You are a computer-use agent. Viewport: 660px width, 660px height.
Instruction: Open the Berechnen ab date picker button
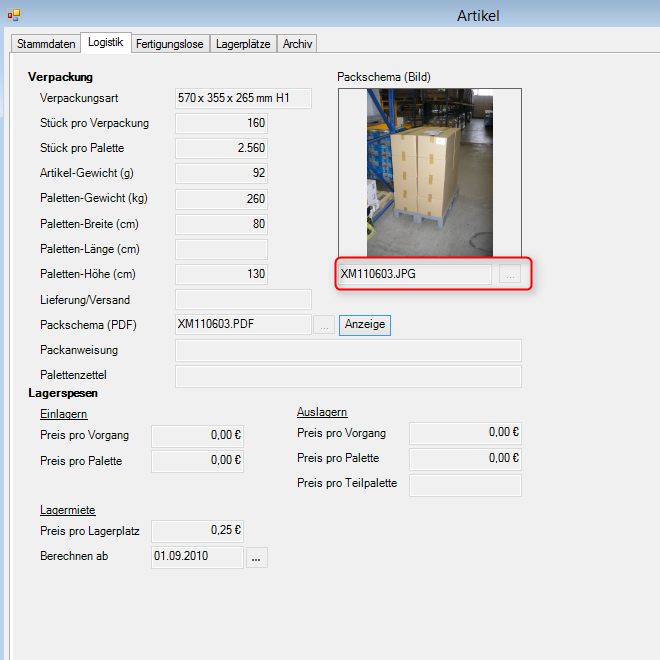point(257,557)
